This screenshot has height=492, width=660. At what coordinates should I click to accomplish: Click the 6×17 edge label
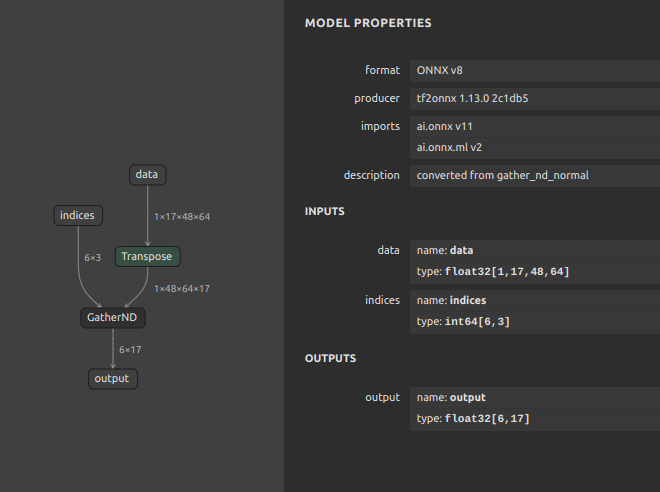coord(130,350)
